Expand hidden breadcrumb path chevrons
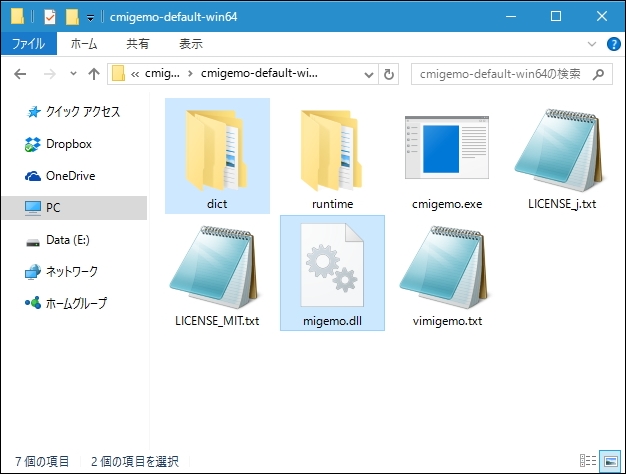 135,74
